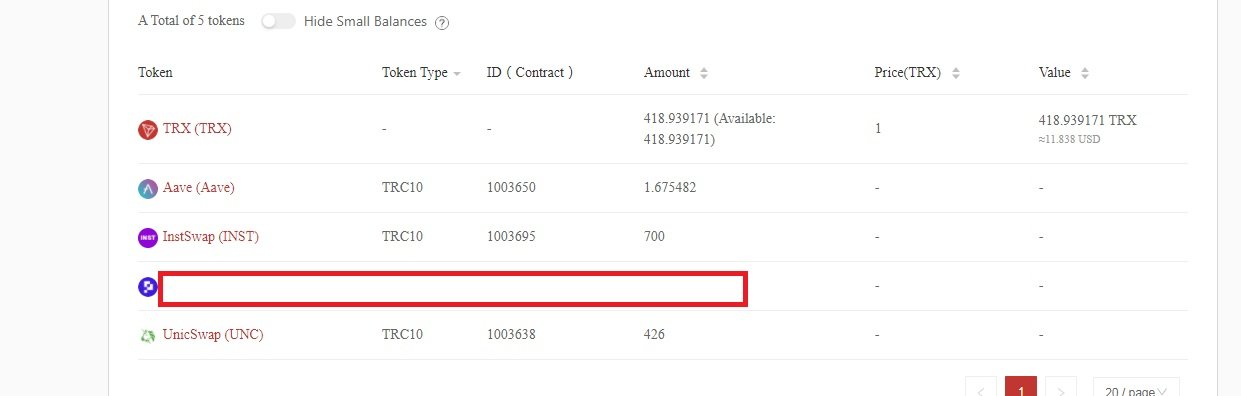Click the UnicSwap amount 426
This screenshot has width=1241, height=396.
pos(654,335)
